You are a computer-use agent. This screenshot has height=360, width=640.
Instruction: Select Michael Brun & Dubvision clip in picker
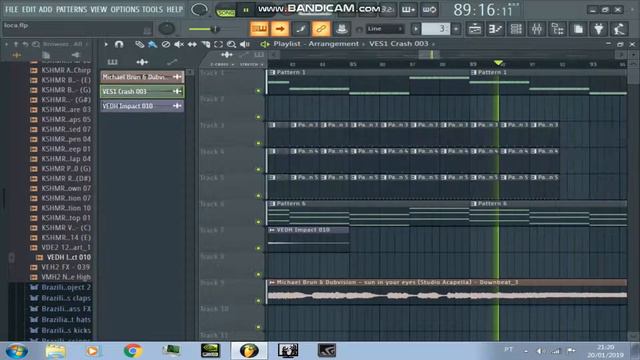[142, 77]
